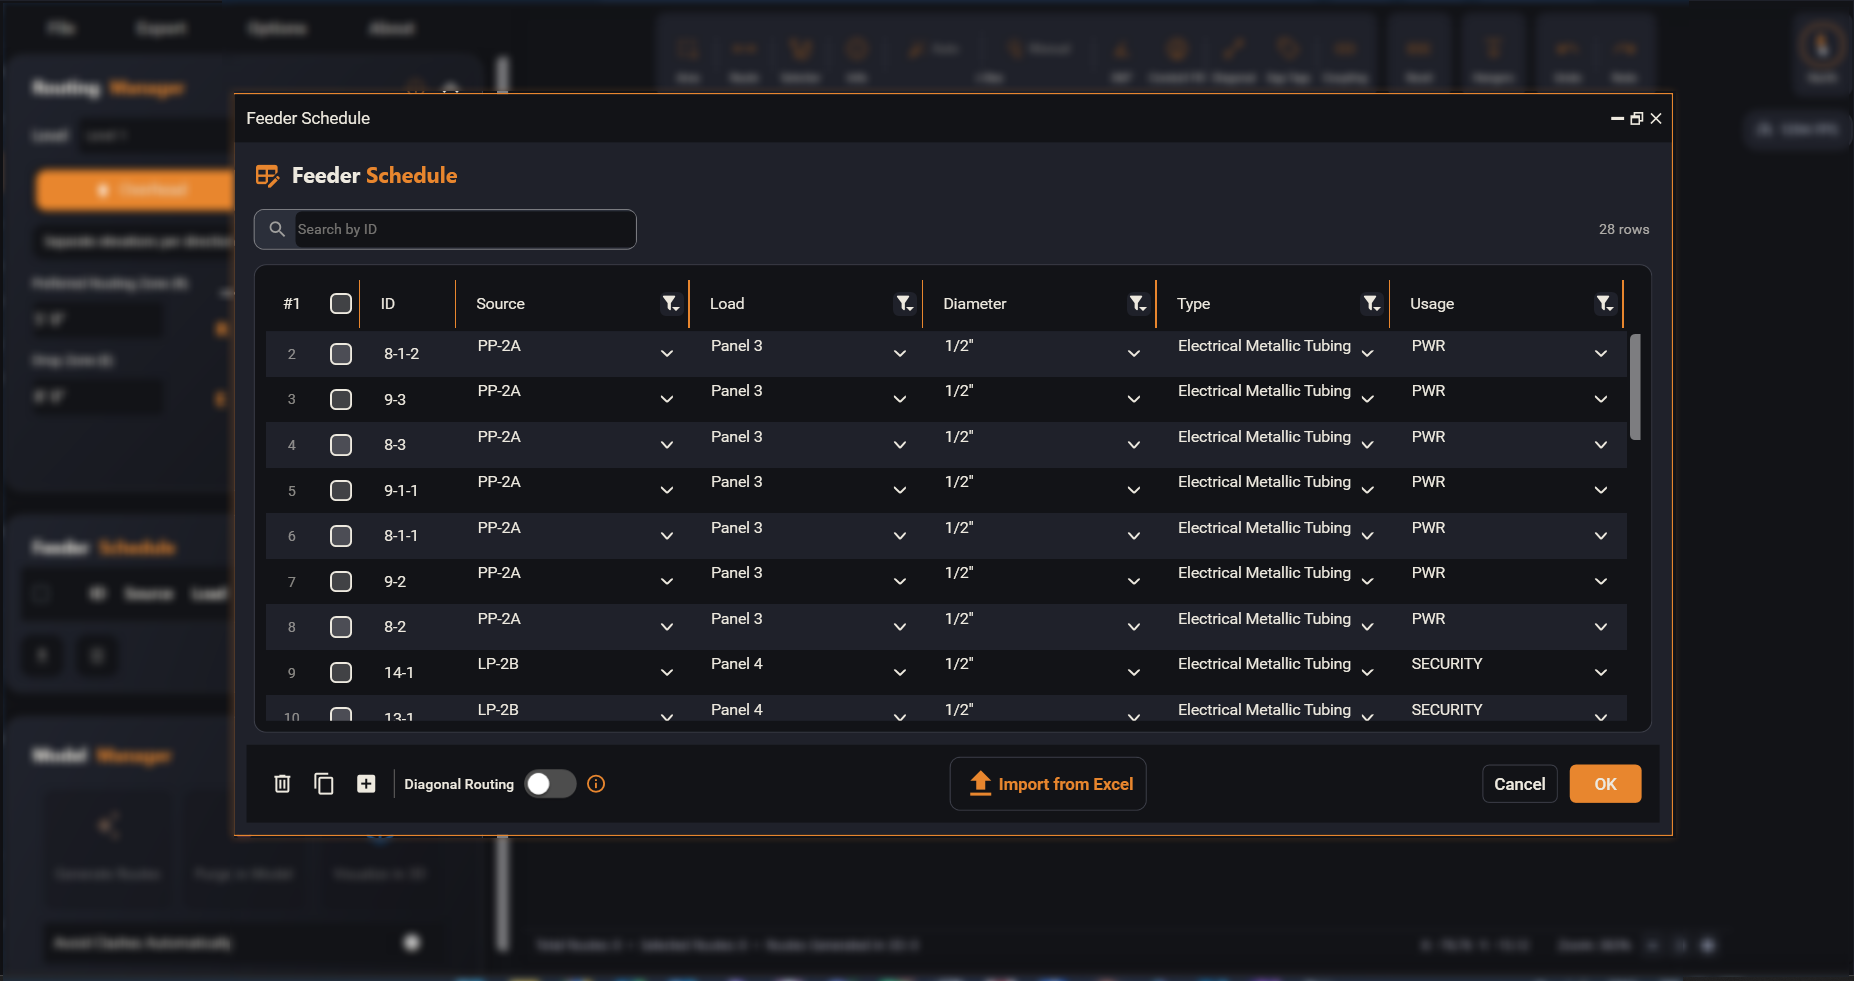This screenshot has width=1854, height=981.
Task: Open the Diagonal Routing info icon
Action: (596, 784)
